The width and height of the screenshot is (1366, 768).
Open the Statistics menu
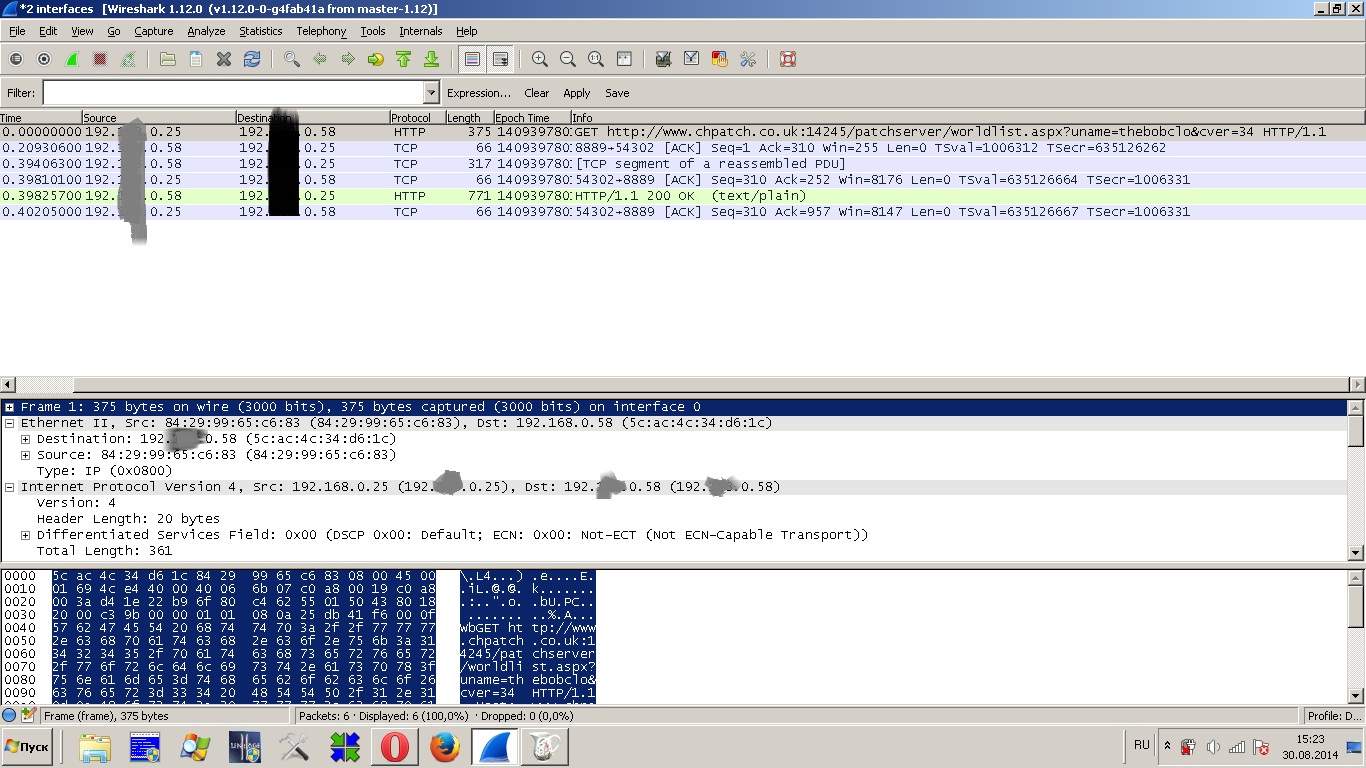(x=260, y=31)
